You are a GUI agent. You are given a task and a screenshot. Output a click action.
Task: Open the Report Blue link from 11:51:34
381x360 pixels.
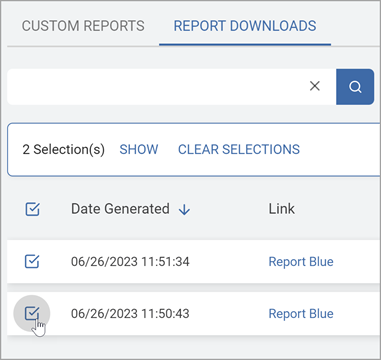301,262
